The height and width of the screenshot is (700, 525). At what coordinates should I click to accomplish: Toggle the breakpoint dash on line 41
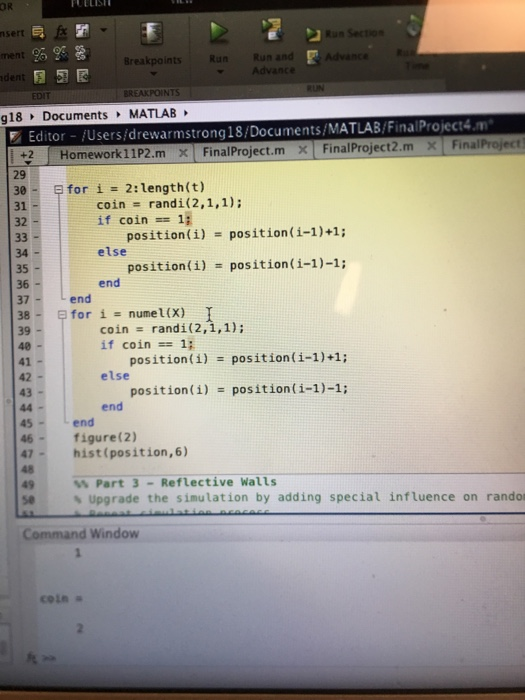tap(40, 362)
